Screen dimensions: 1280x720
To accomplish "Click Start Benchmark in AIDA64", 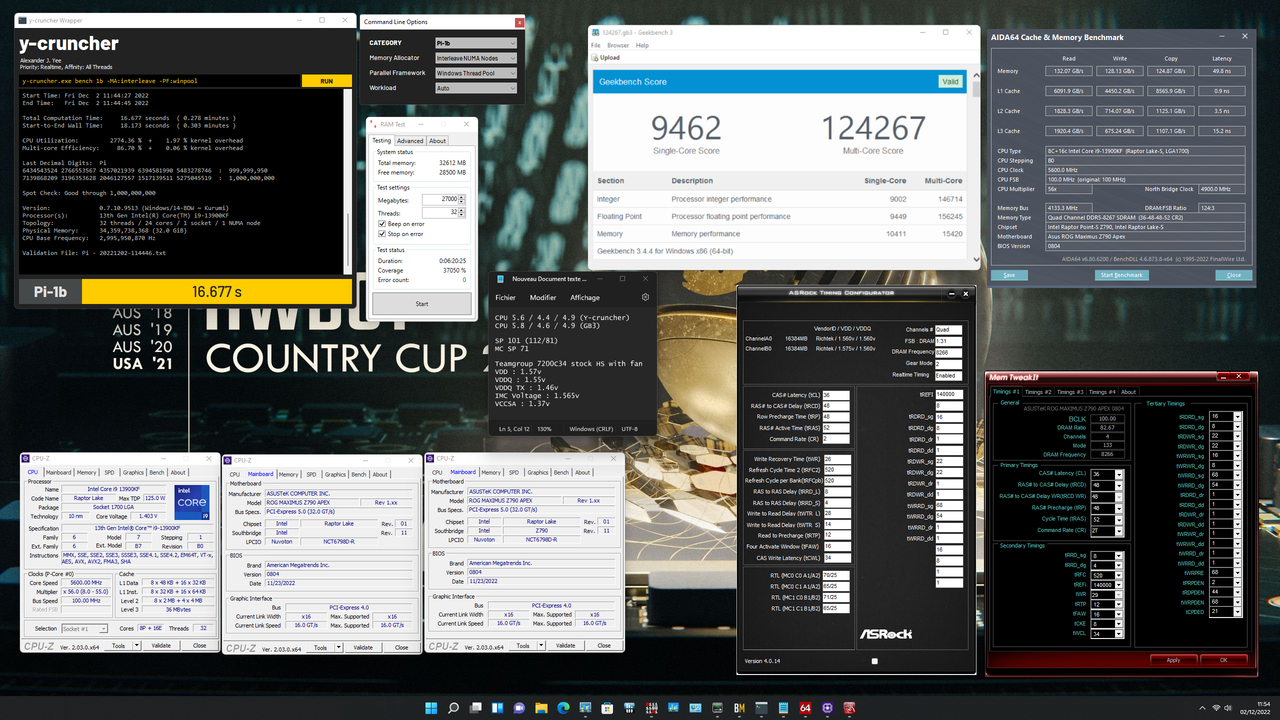I will [x=1122, y=274].
